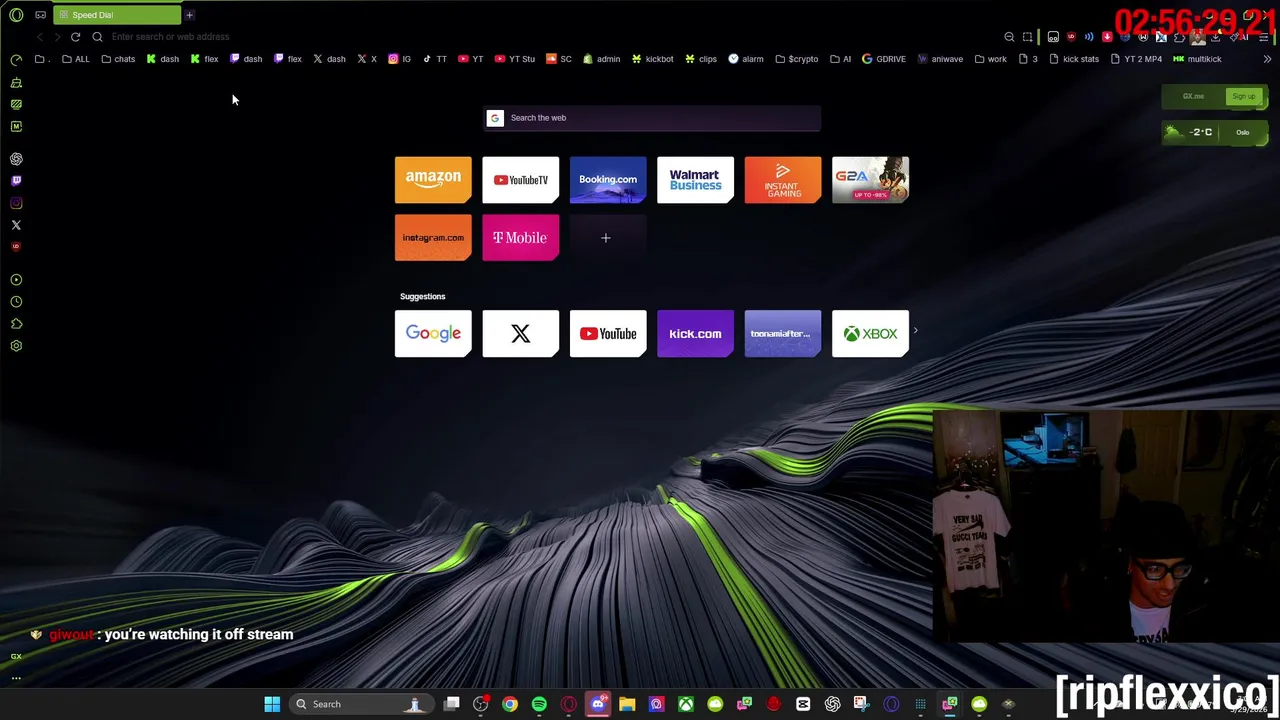
Task: Open the YT Stu bookmark
Action: [514, 59]
